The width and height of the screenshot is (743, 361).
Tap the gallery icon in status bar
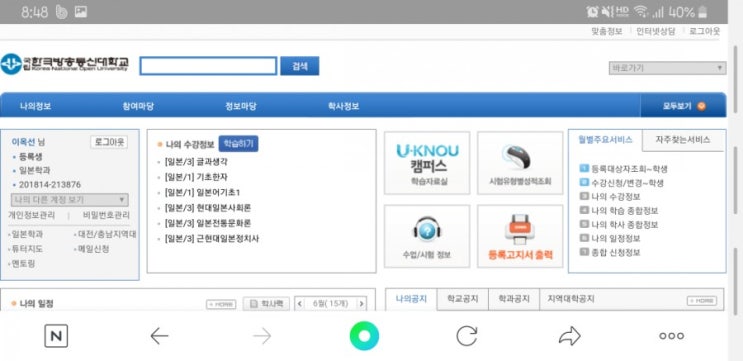81,12
